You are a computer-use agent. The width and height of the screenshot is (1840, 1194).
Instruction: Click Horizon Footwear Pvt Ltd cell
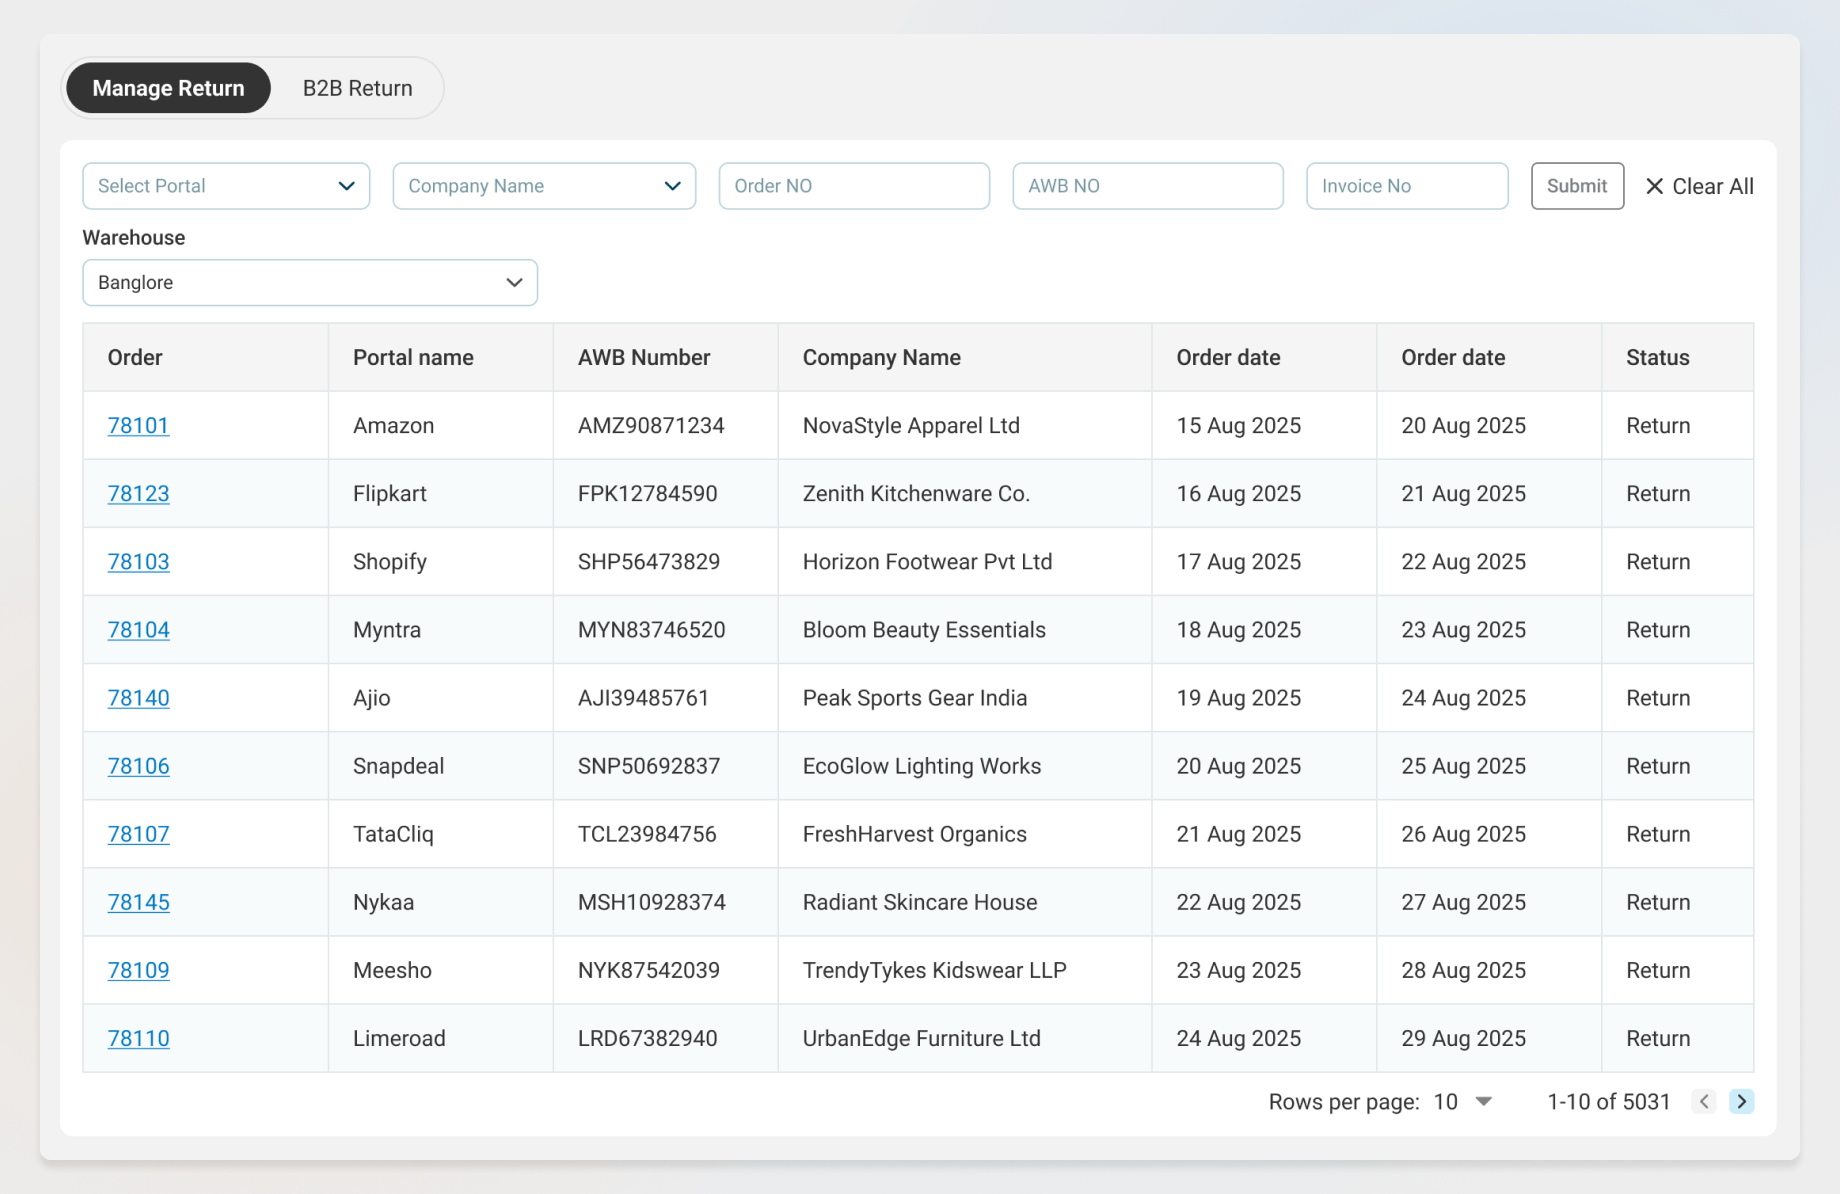click(x=965, y=562)
